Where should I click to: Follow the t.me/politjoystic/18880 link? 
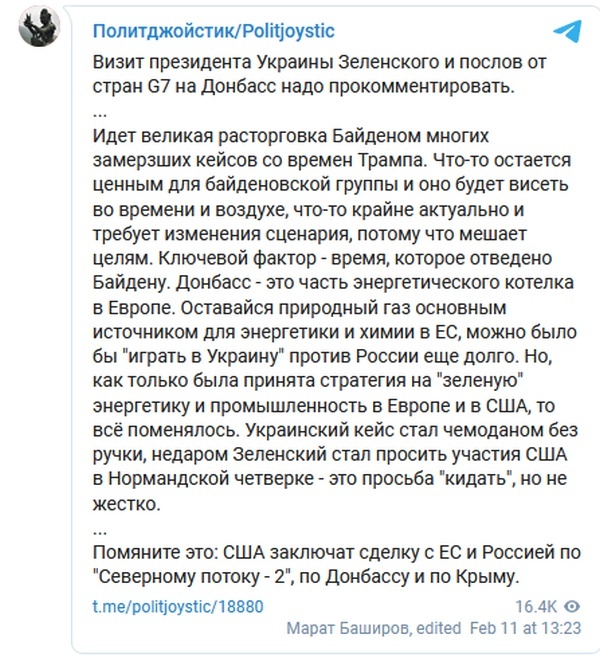point(178,607)
